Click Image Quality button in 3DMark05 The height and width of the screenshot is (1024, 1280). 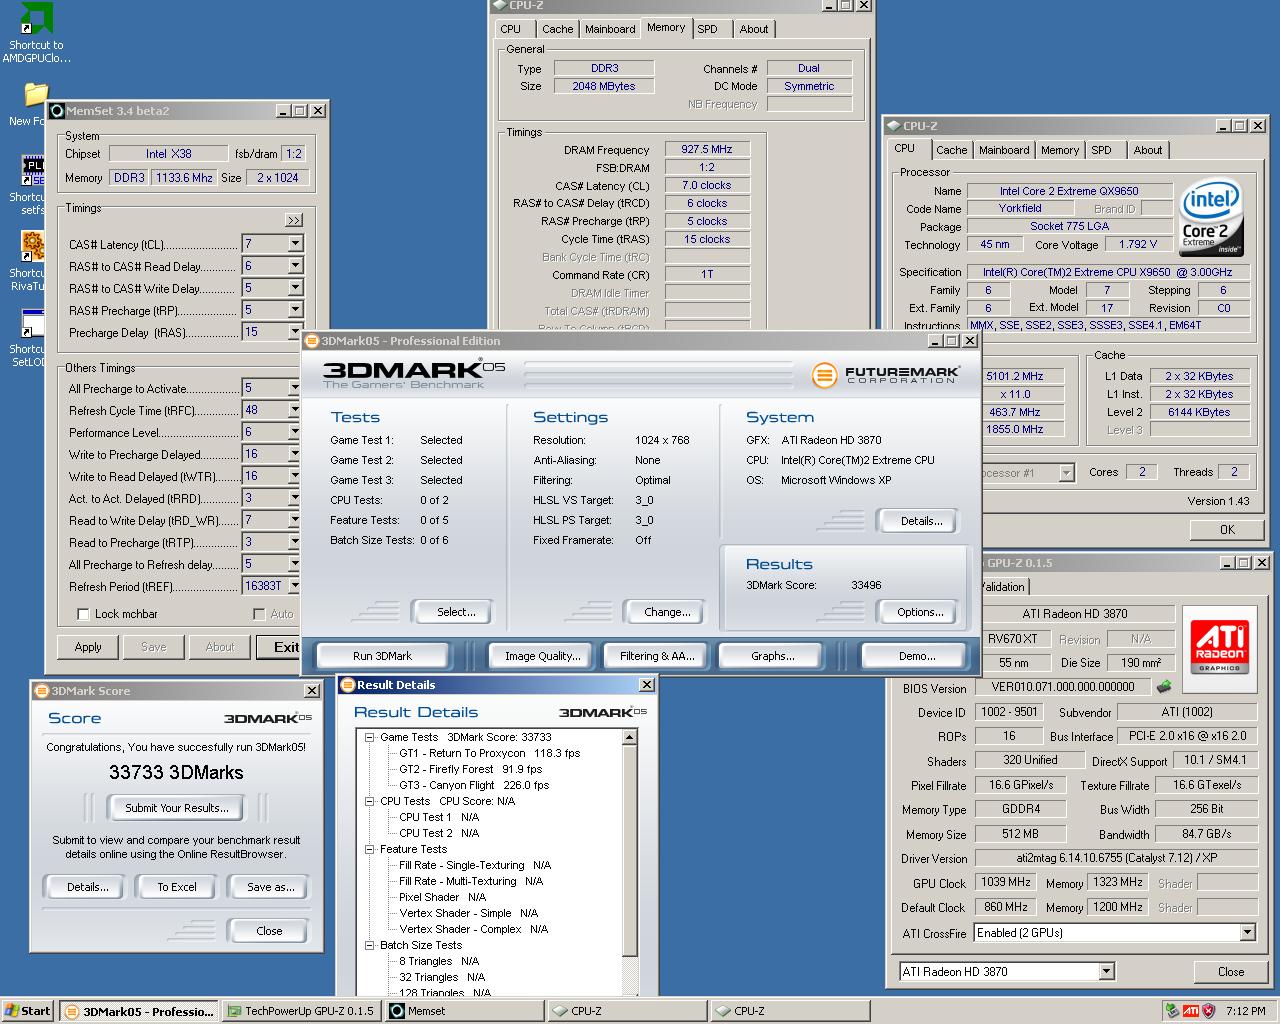coord(542,656)
